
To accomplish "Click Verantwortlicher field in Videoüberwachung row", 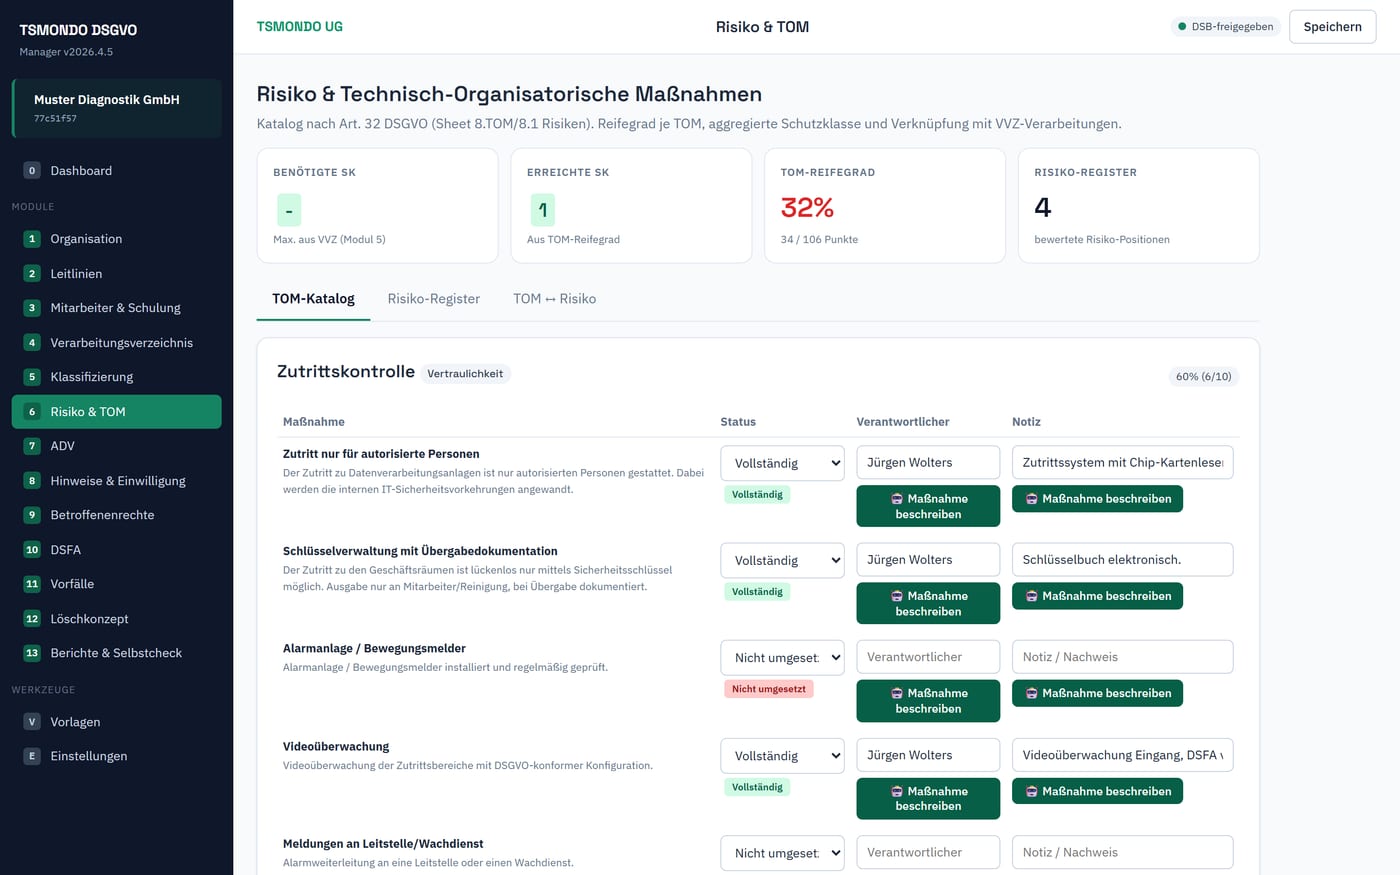I will [x=928, y=755].
